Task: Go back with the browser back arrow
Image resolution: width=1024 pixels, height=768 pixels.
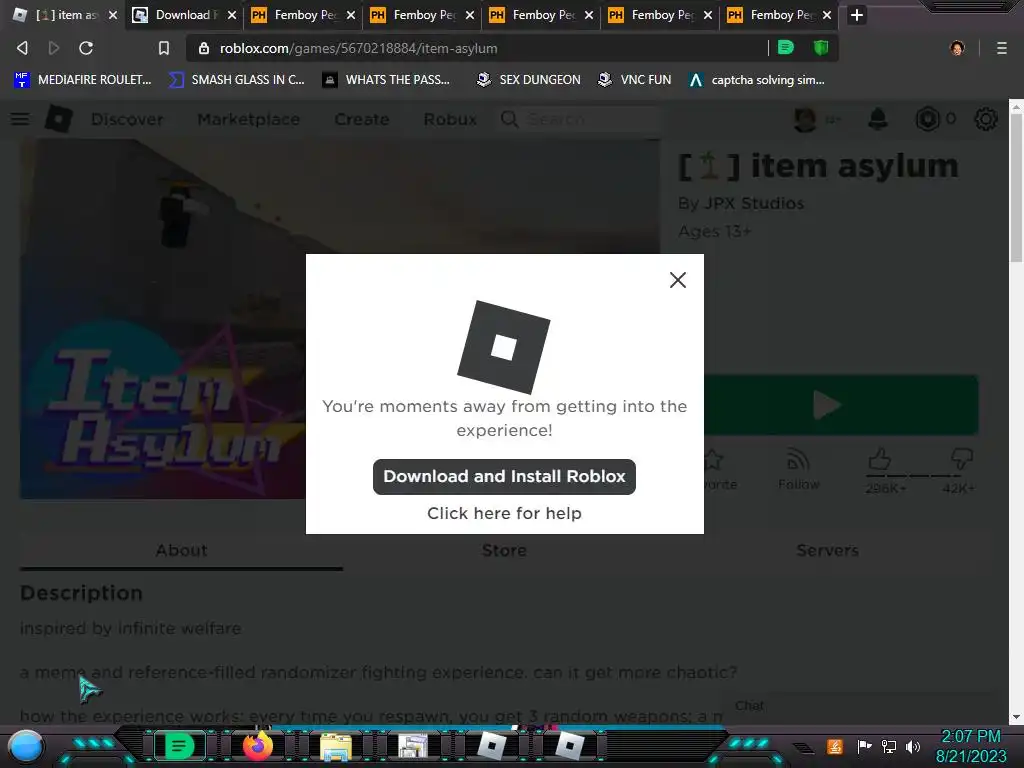Action: tap(22, 48)
